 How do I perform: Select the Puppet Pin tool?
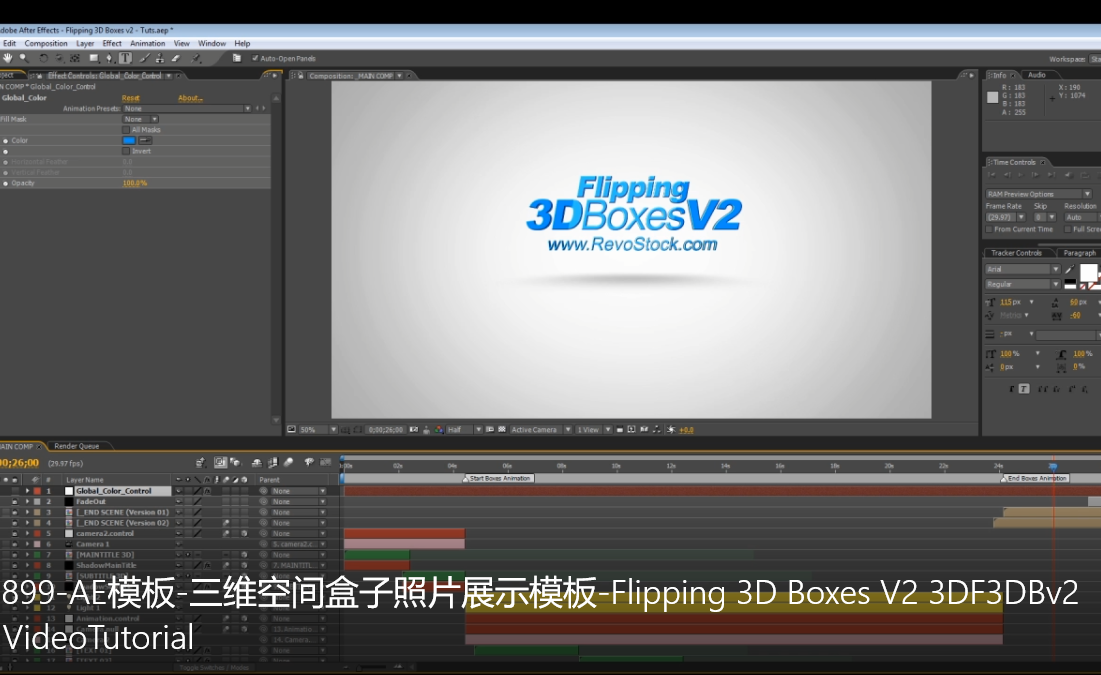(x=196, y=58)
